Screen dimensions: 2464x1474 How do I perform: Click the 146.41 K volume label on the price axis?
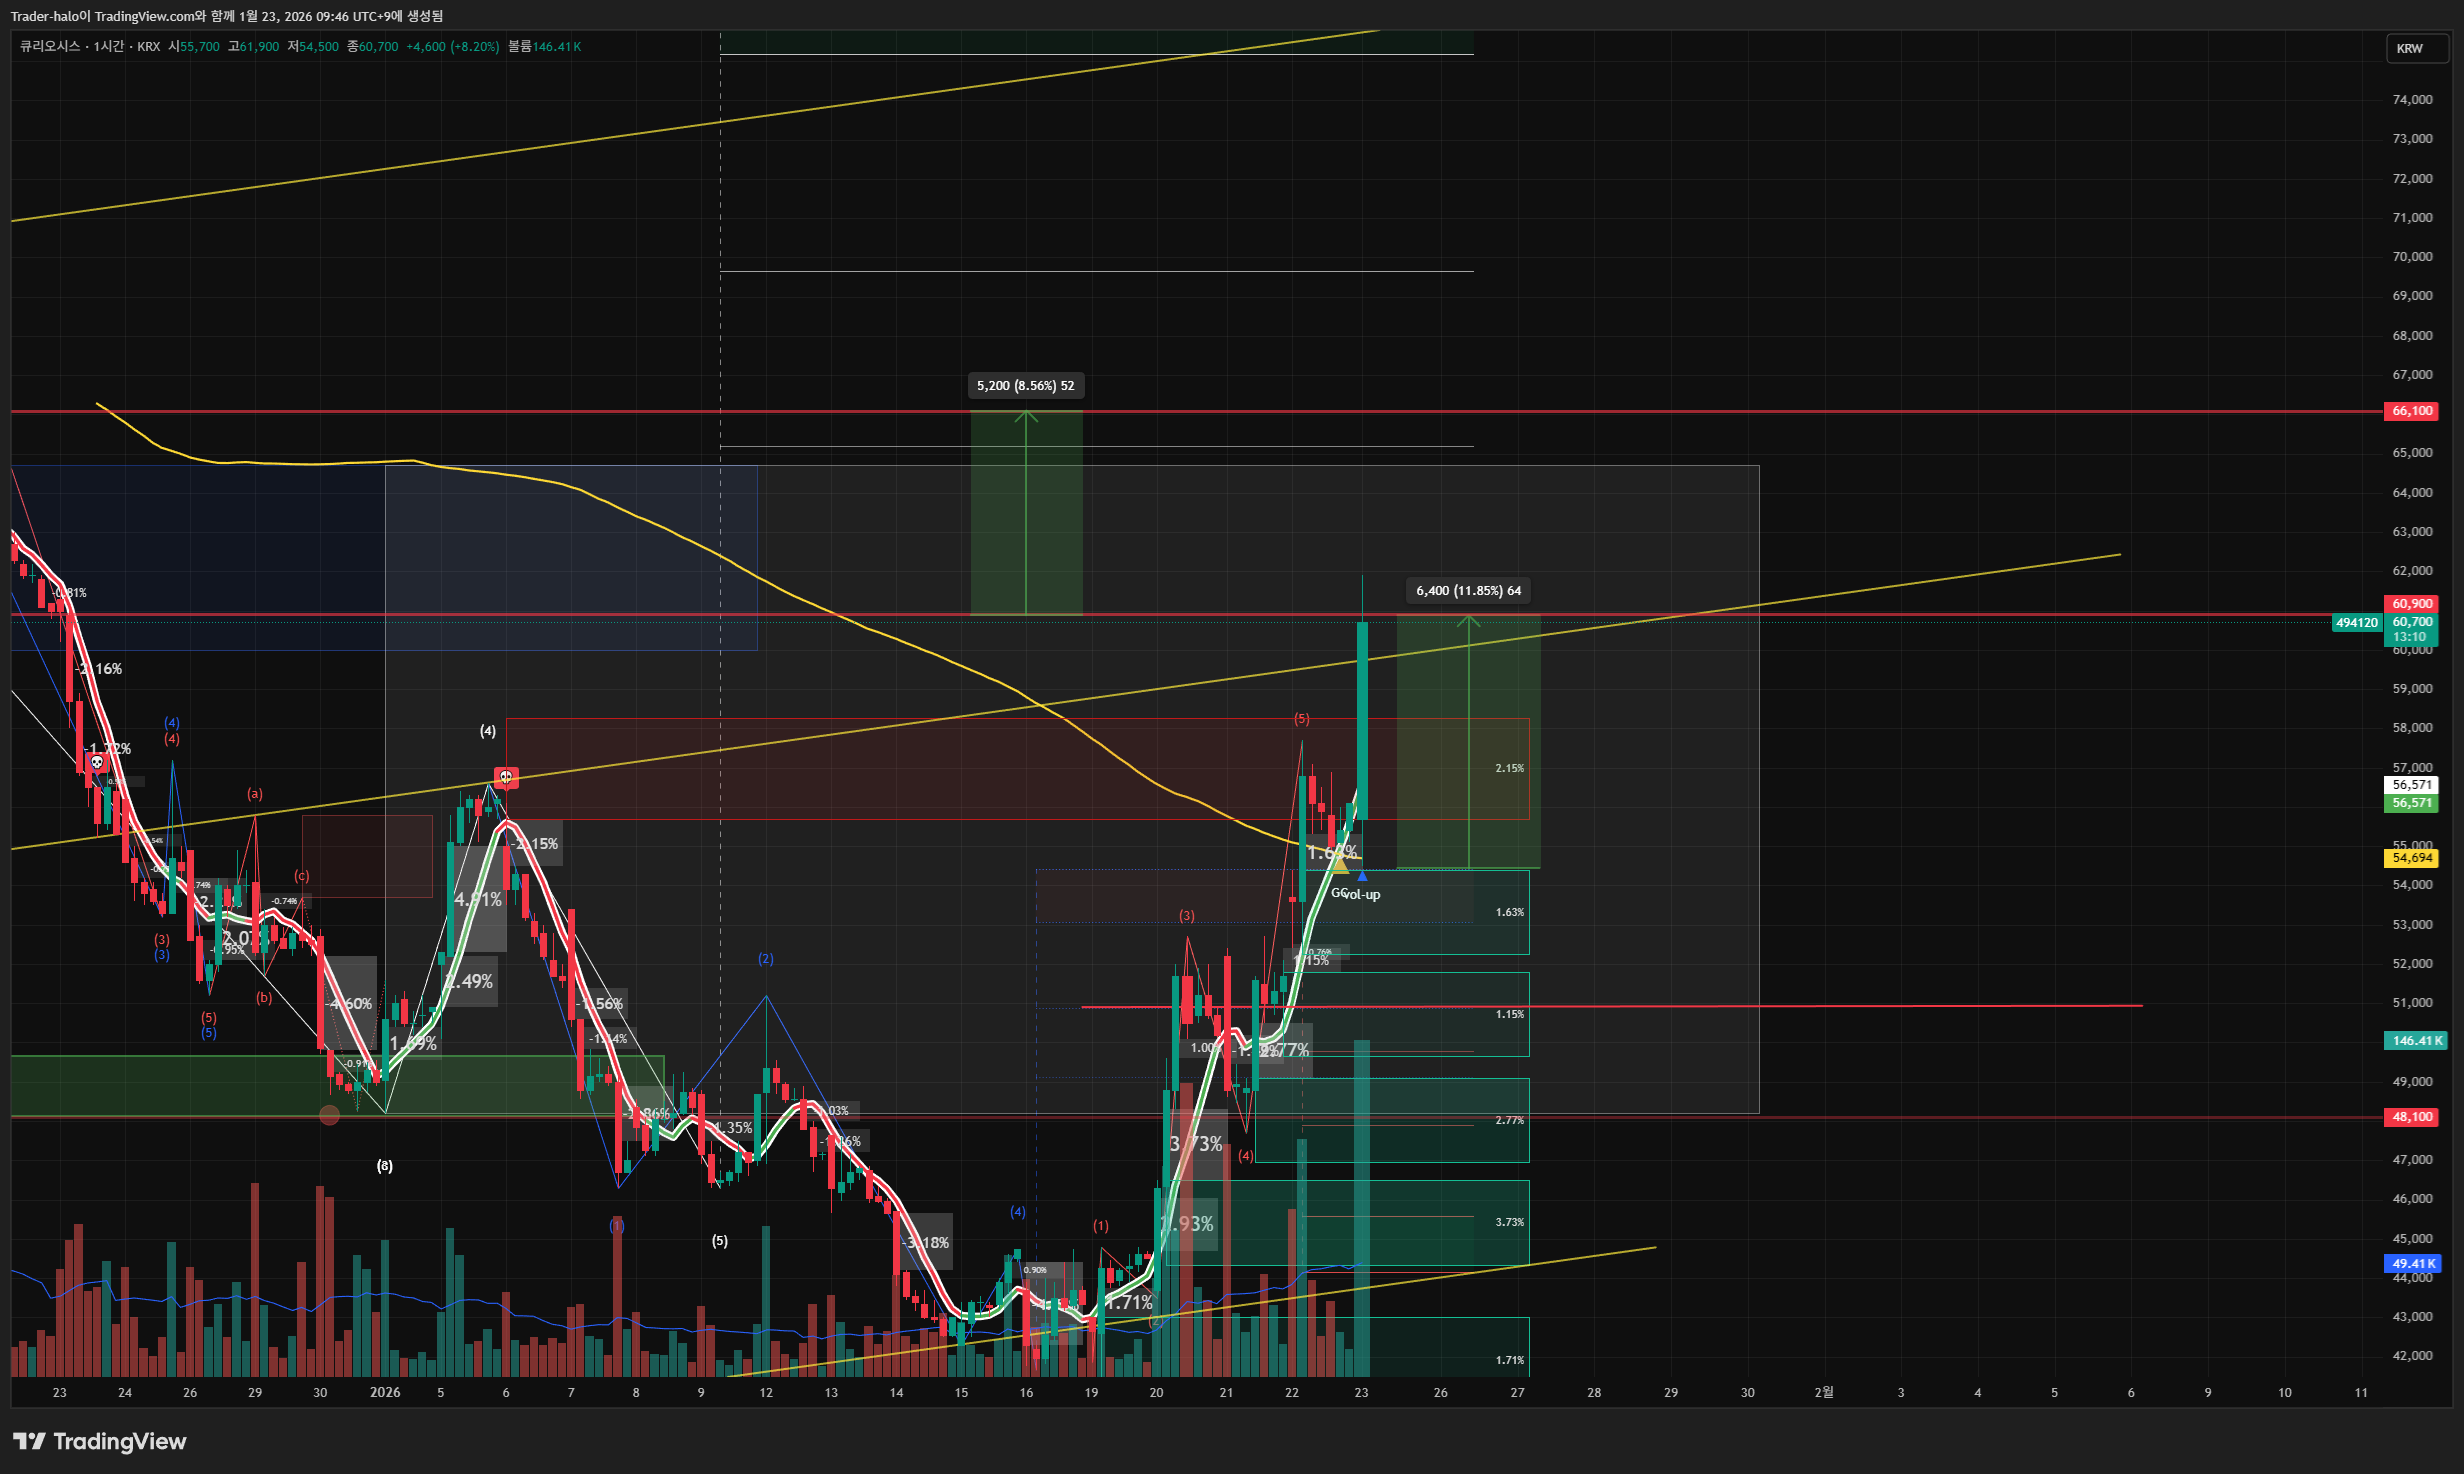point(2416,1041)
